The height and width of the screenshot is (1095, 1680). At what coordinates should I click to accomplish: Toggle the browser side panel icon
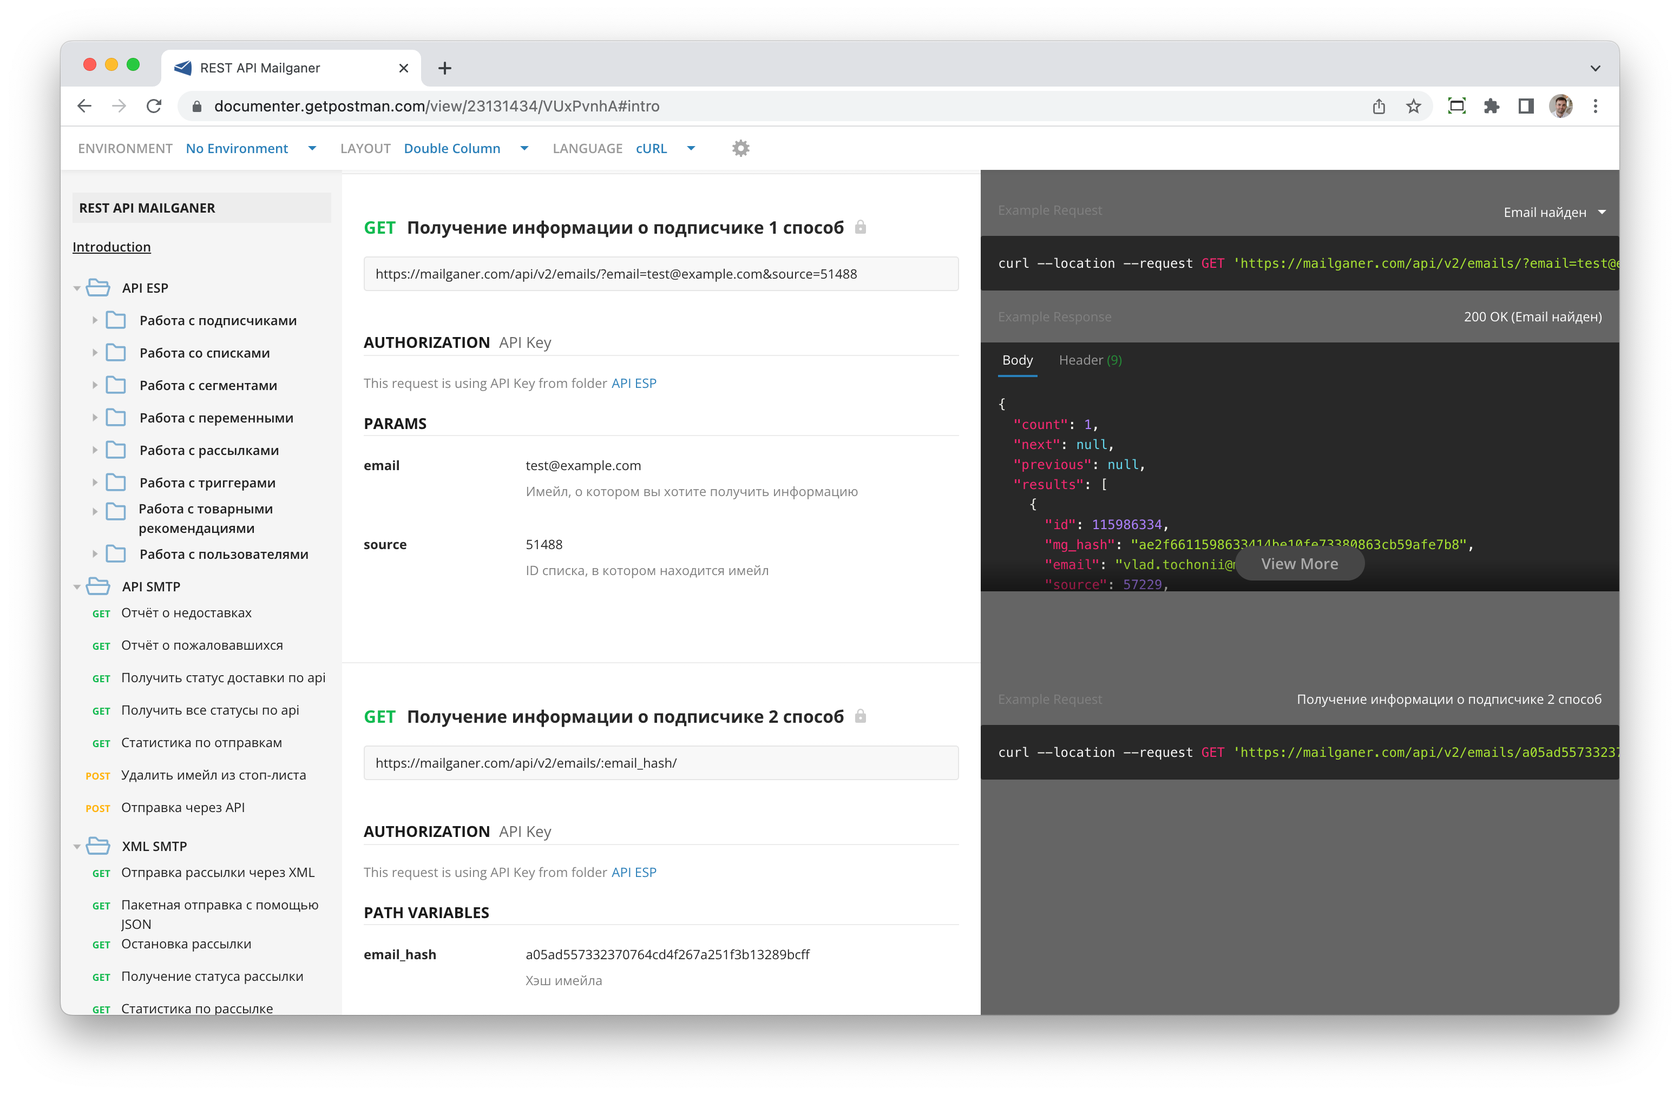(1526, 106)
